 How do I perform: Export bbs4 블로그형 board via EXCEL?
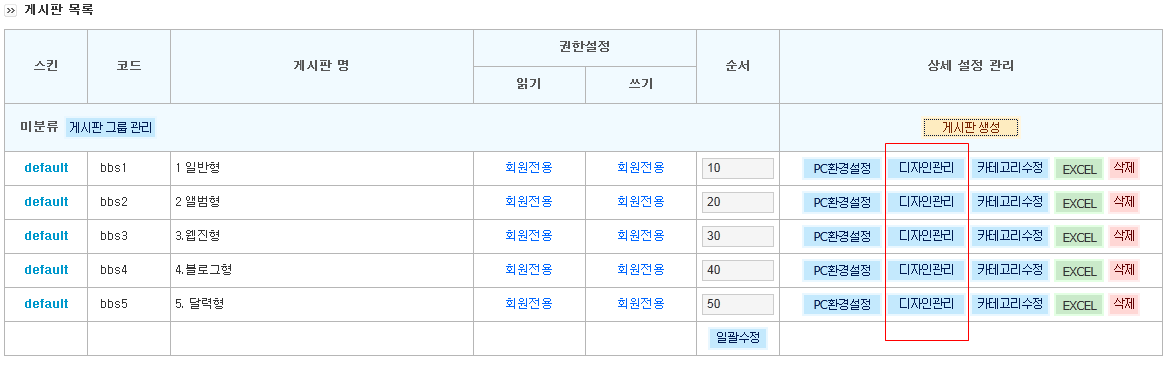(1079, 270)
